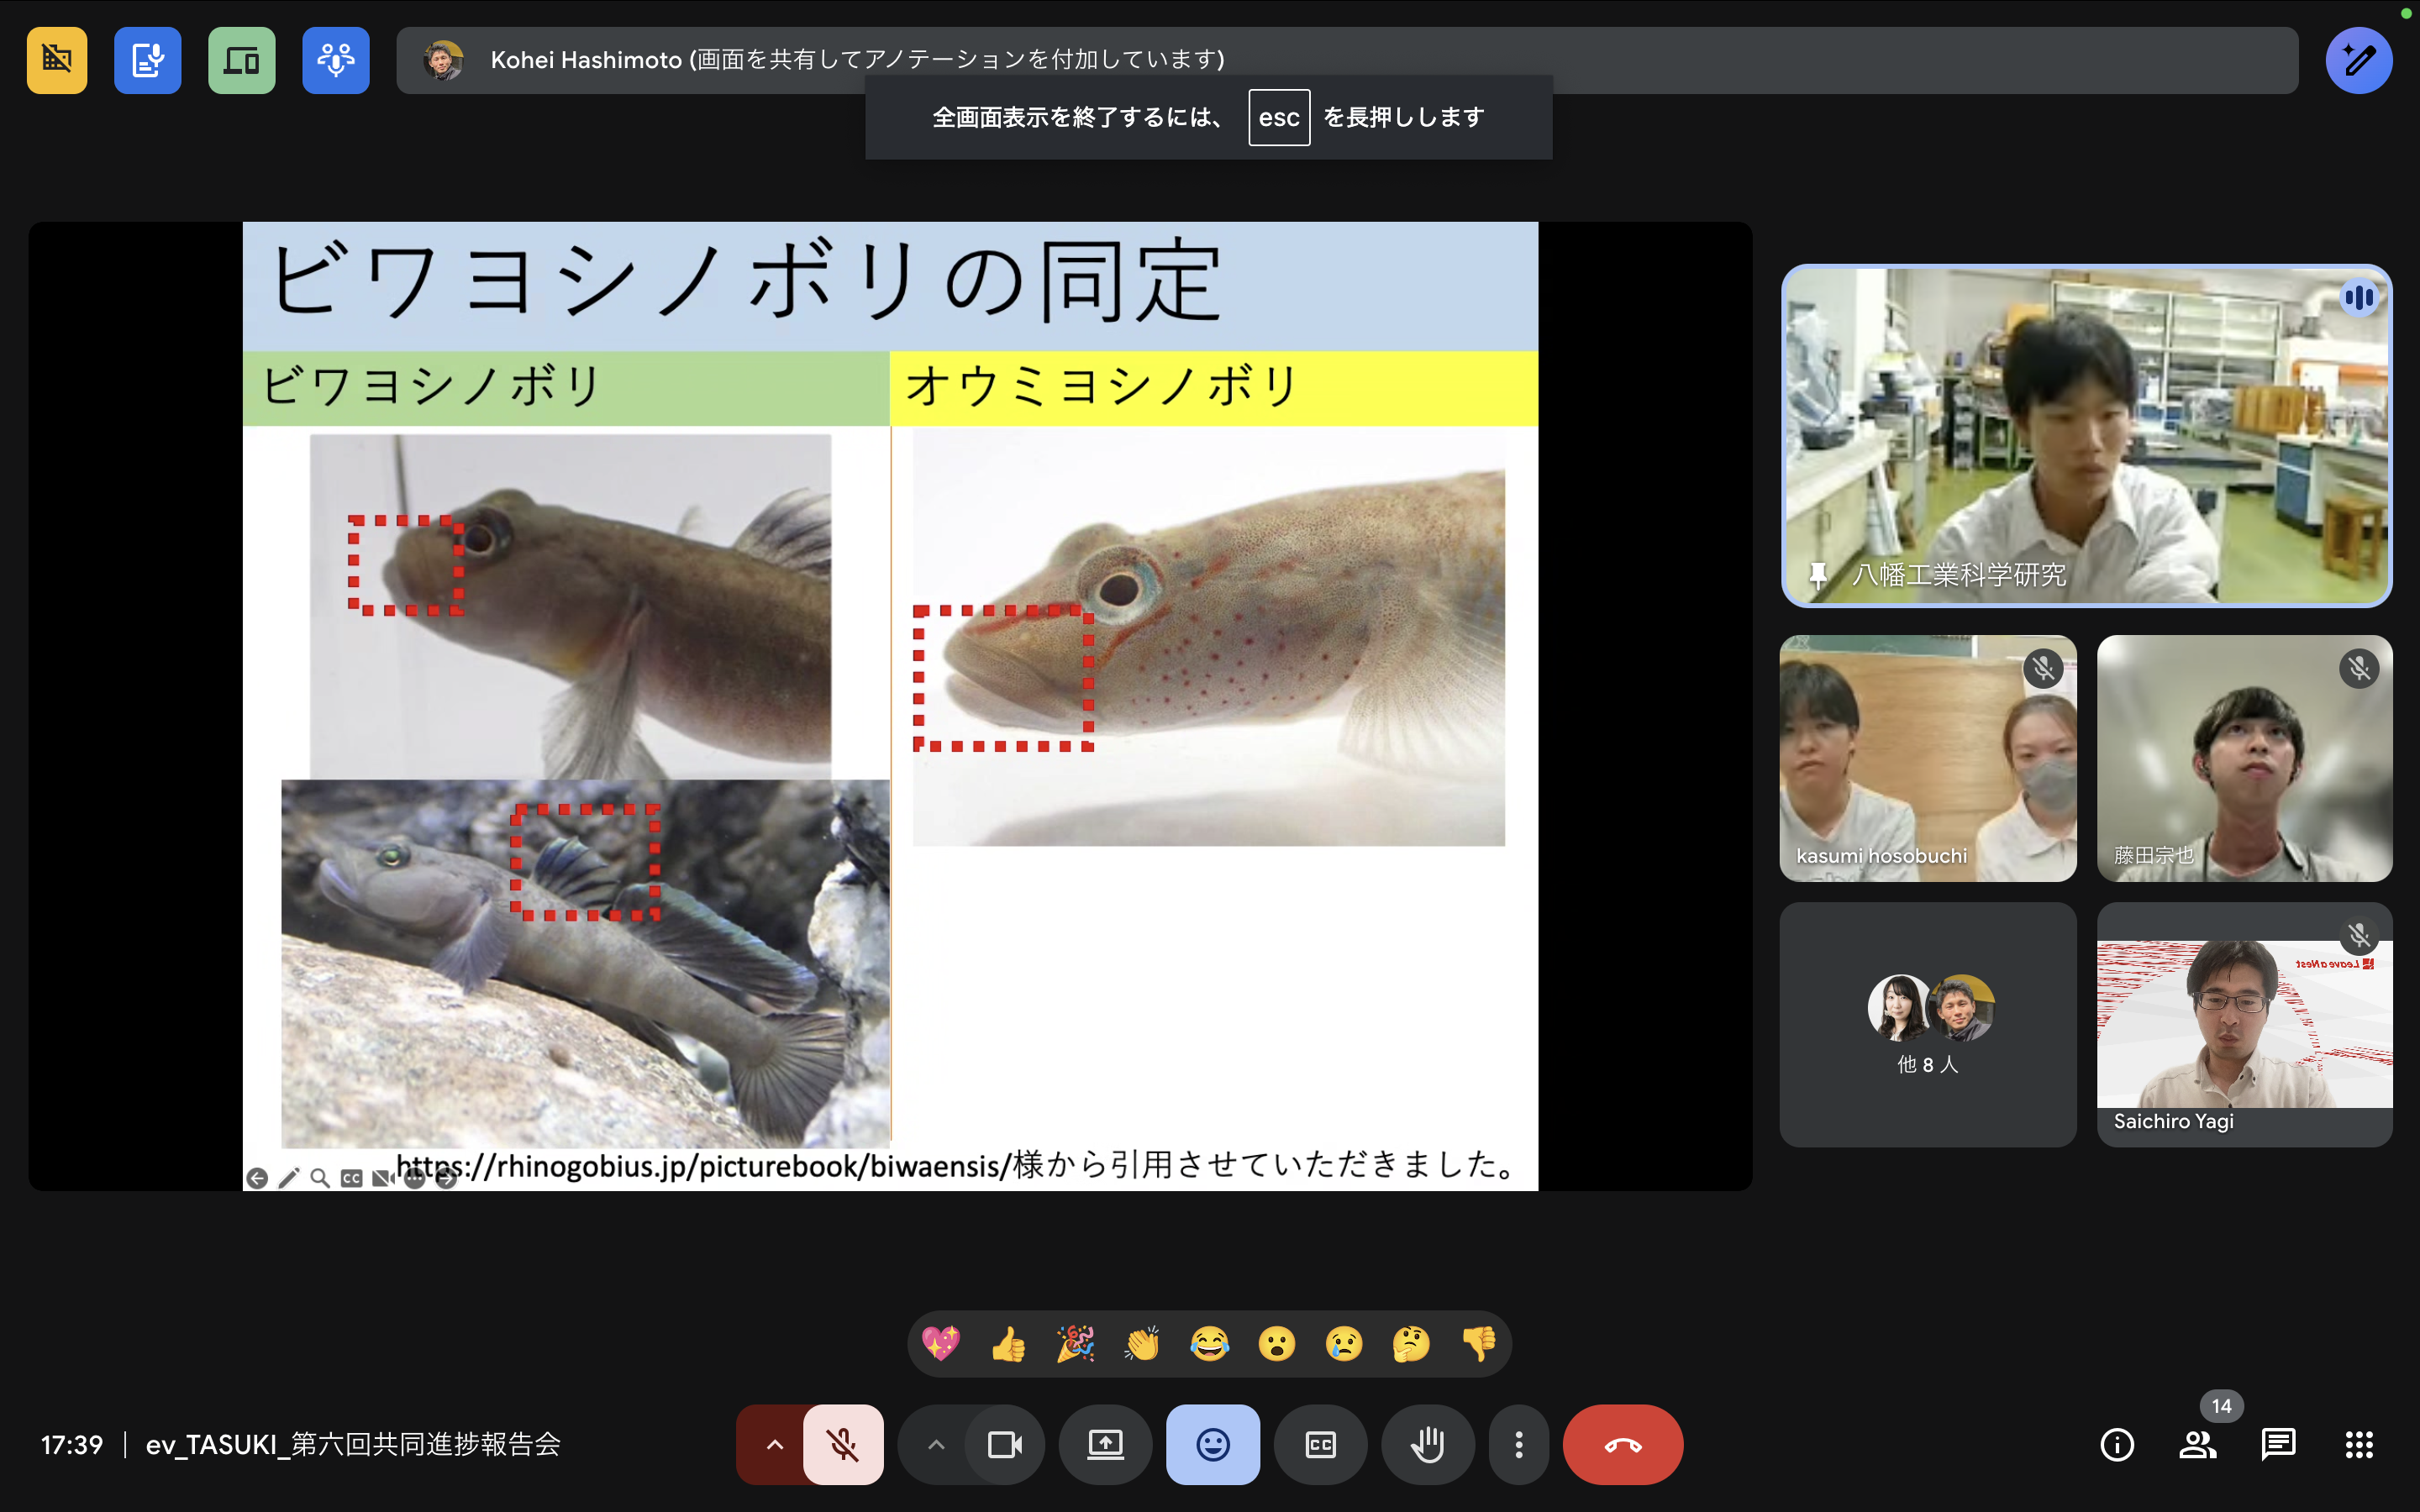Click the yellow camera-off extension icon

coord(57,61)
